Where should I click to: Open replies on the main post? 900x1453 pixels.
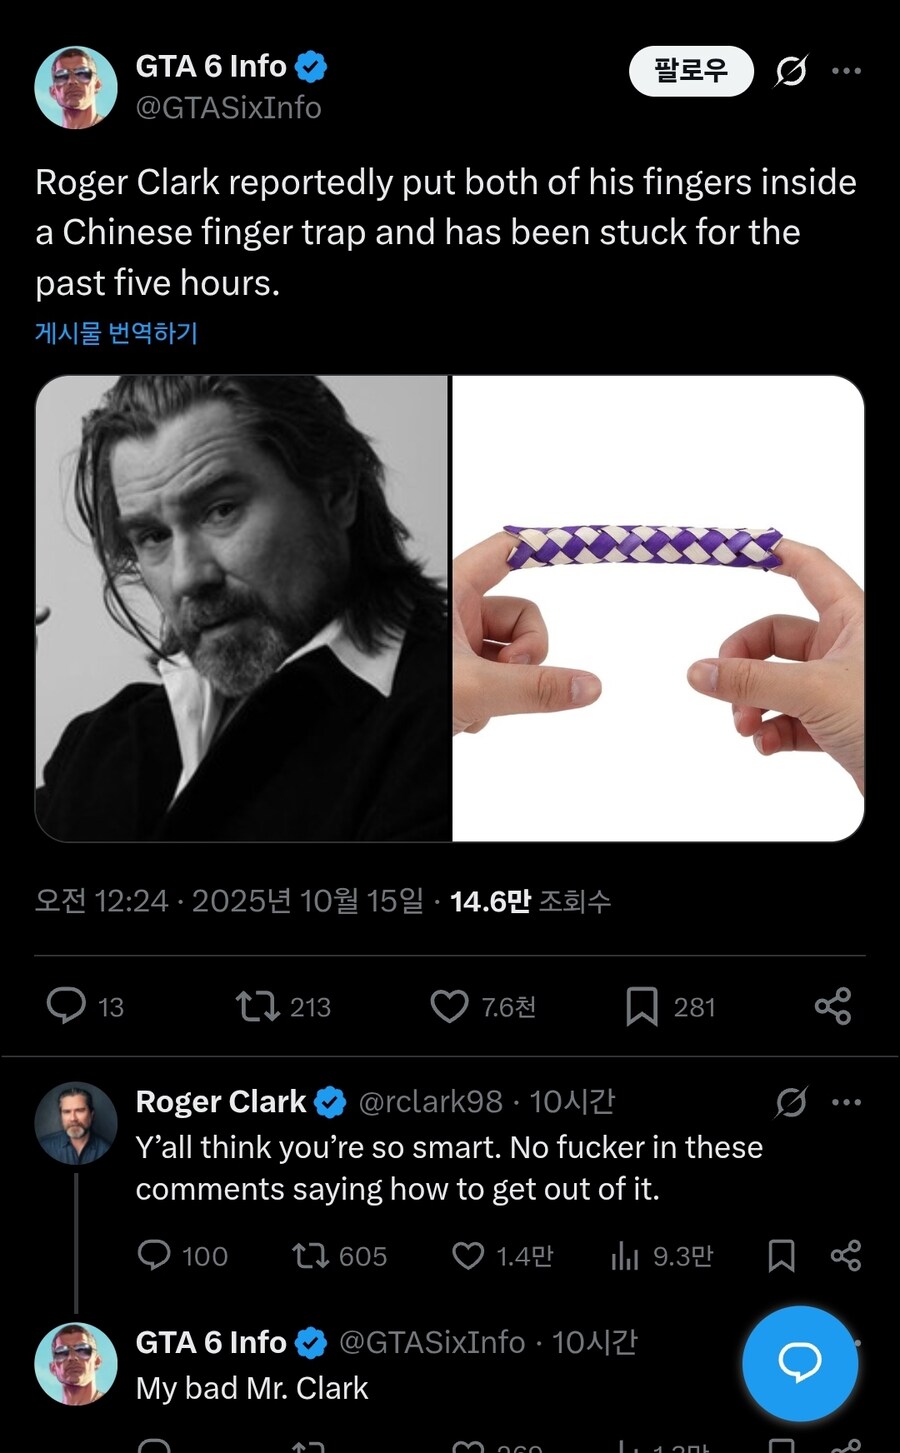click(x=67, y=1006)
